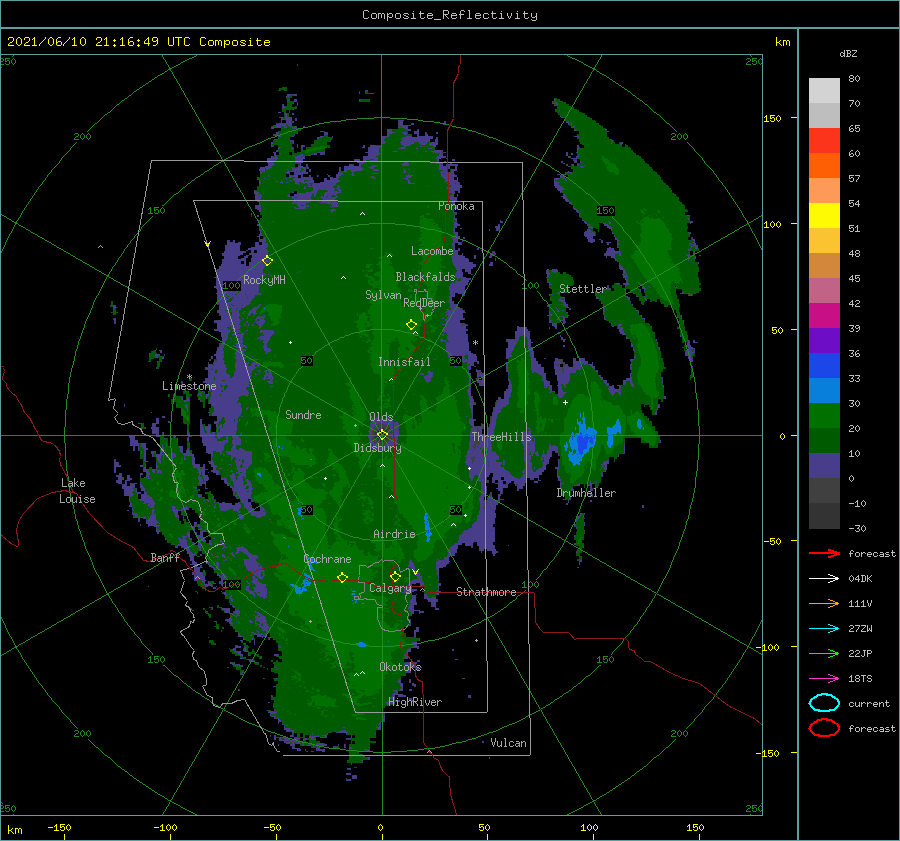900x841 pixels.
Task: Click the bright red swatch in dBZ legend
Action: [x=824, y=141]
